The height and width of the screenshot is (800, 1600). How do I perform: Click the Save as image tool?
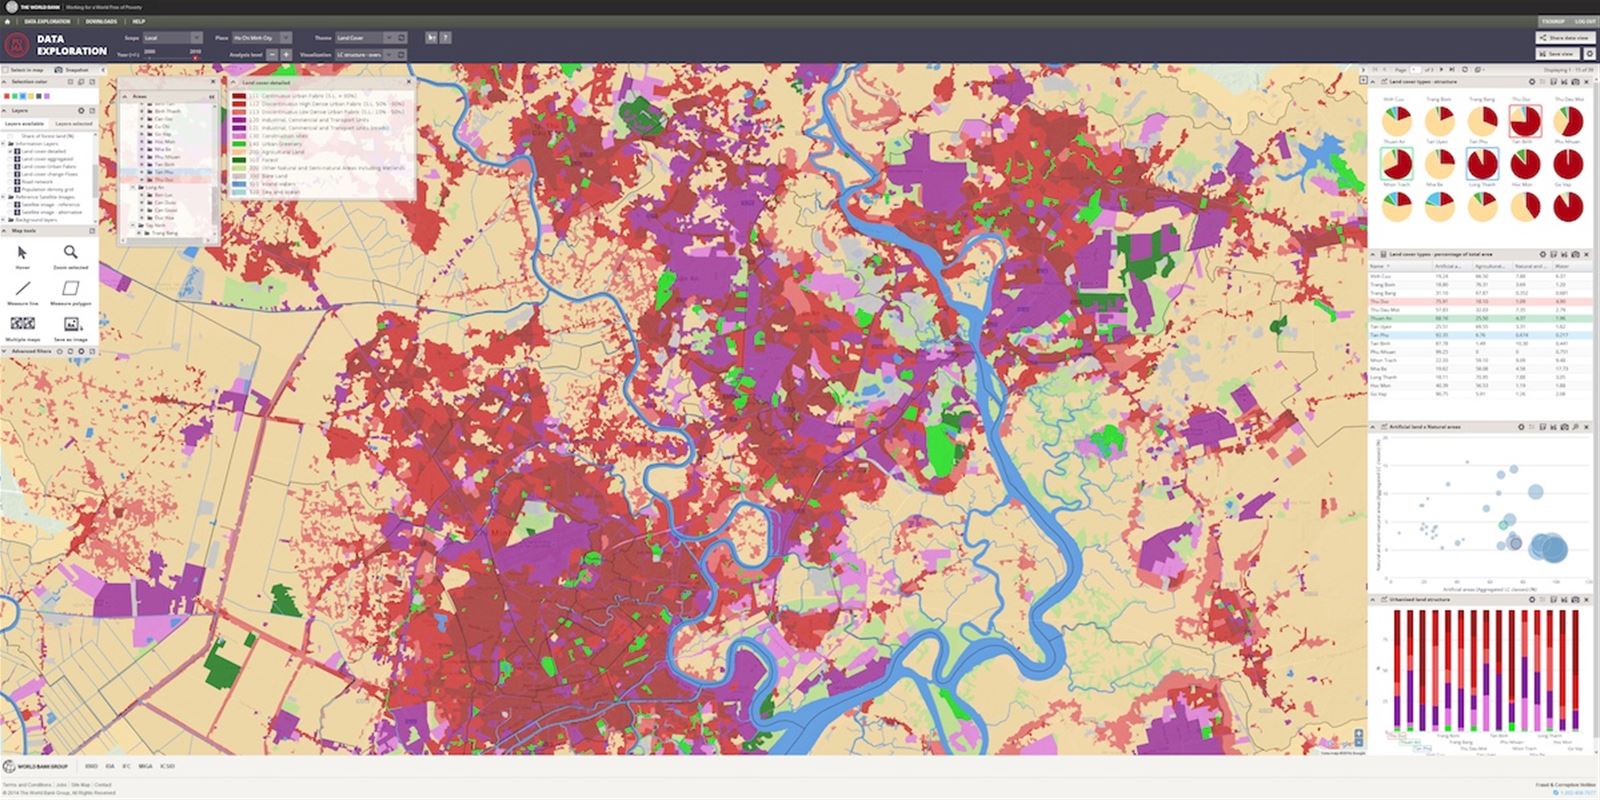pos(72,328)
